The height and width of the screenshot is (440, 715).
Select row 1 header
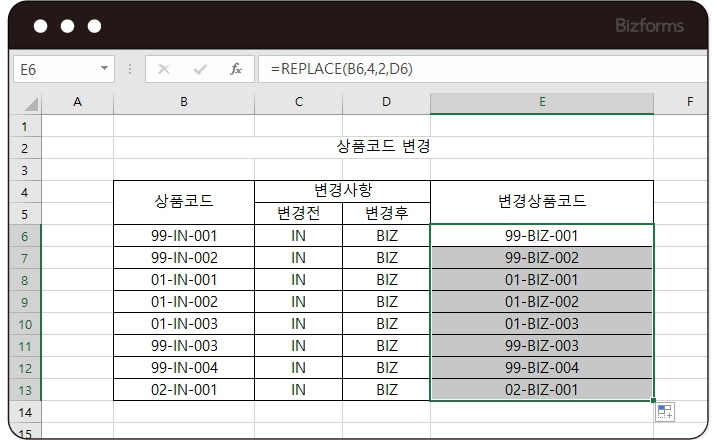(25, 126)
